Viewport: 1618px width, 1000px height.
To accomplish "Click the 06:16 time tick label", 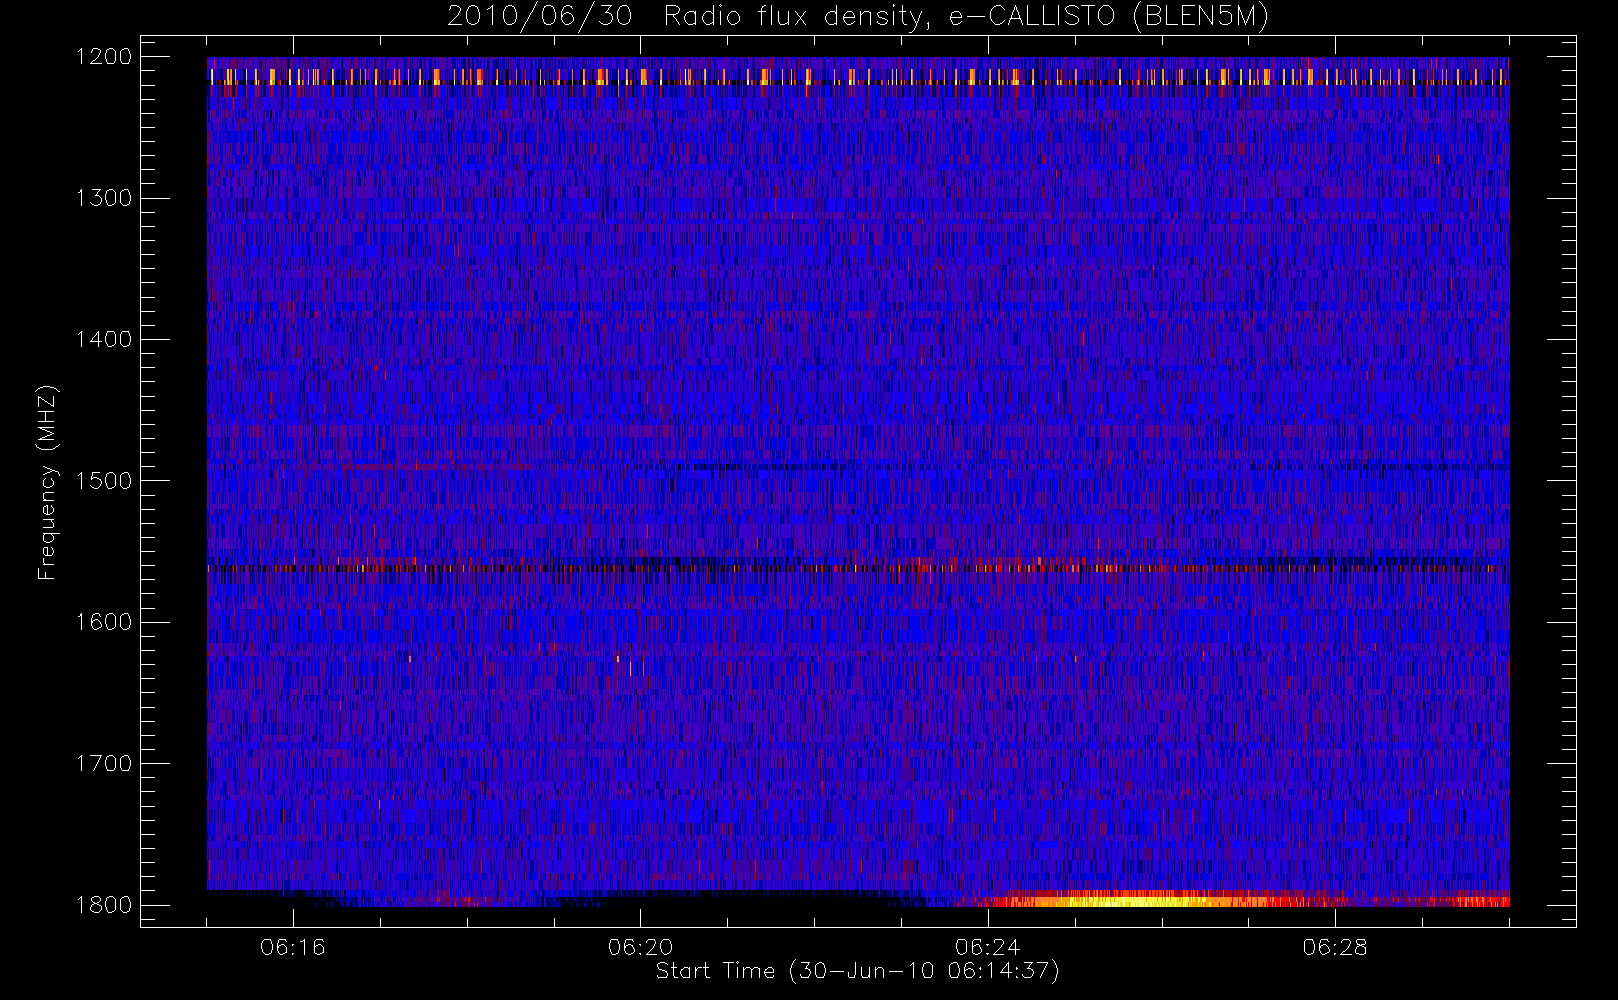I will pos(293,947).
